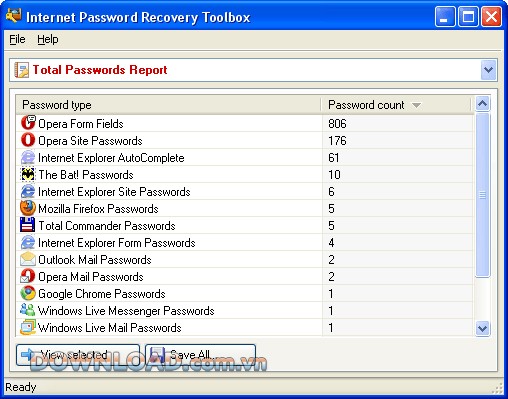This screenshot has height=399, width=508.
Task: Click Internet Explorer Site Passwords icon
Action: pos(28,191)
